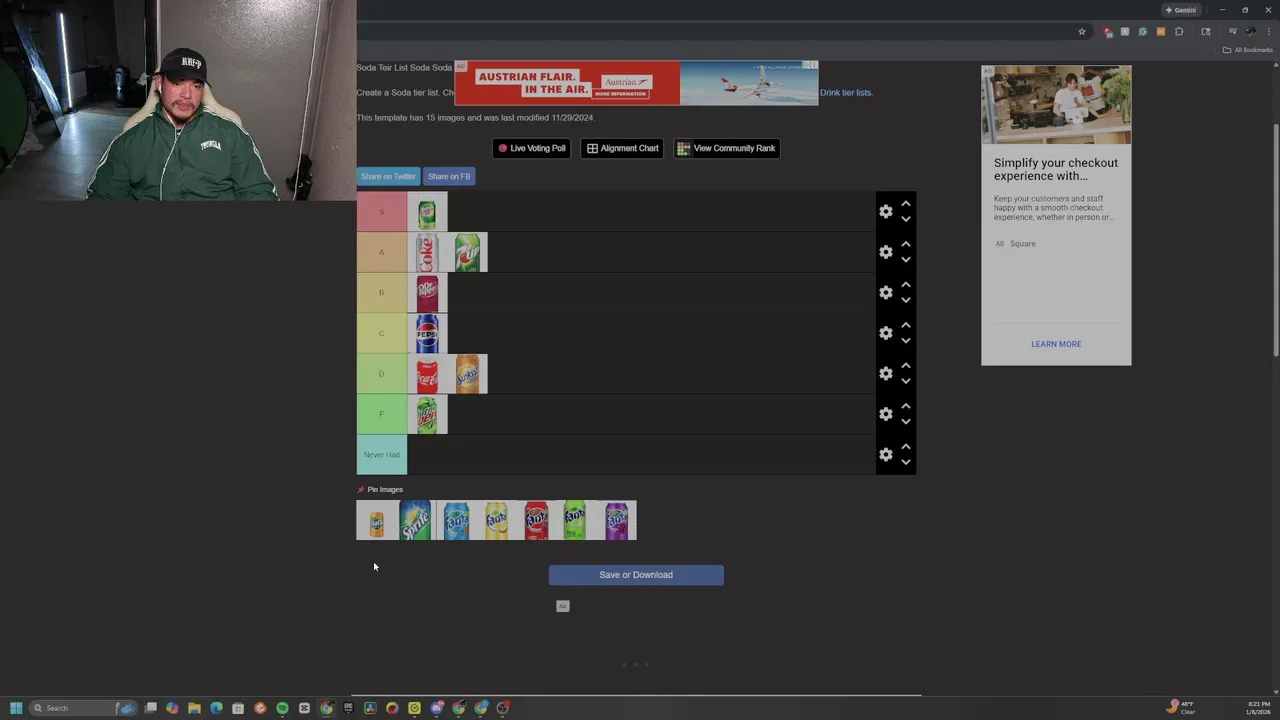Screen dimensions: 1280x720
Task: Move the S tier row down
Action: pos(906,219)
